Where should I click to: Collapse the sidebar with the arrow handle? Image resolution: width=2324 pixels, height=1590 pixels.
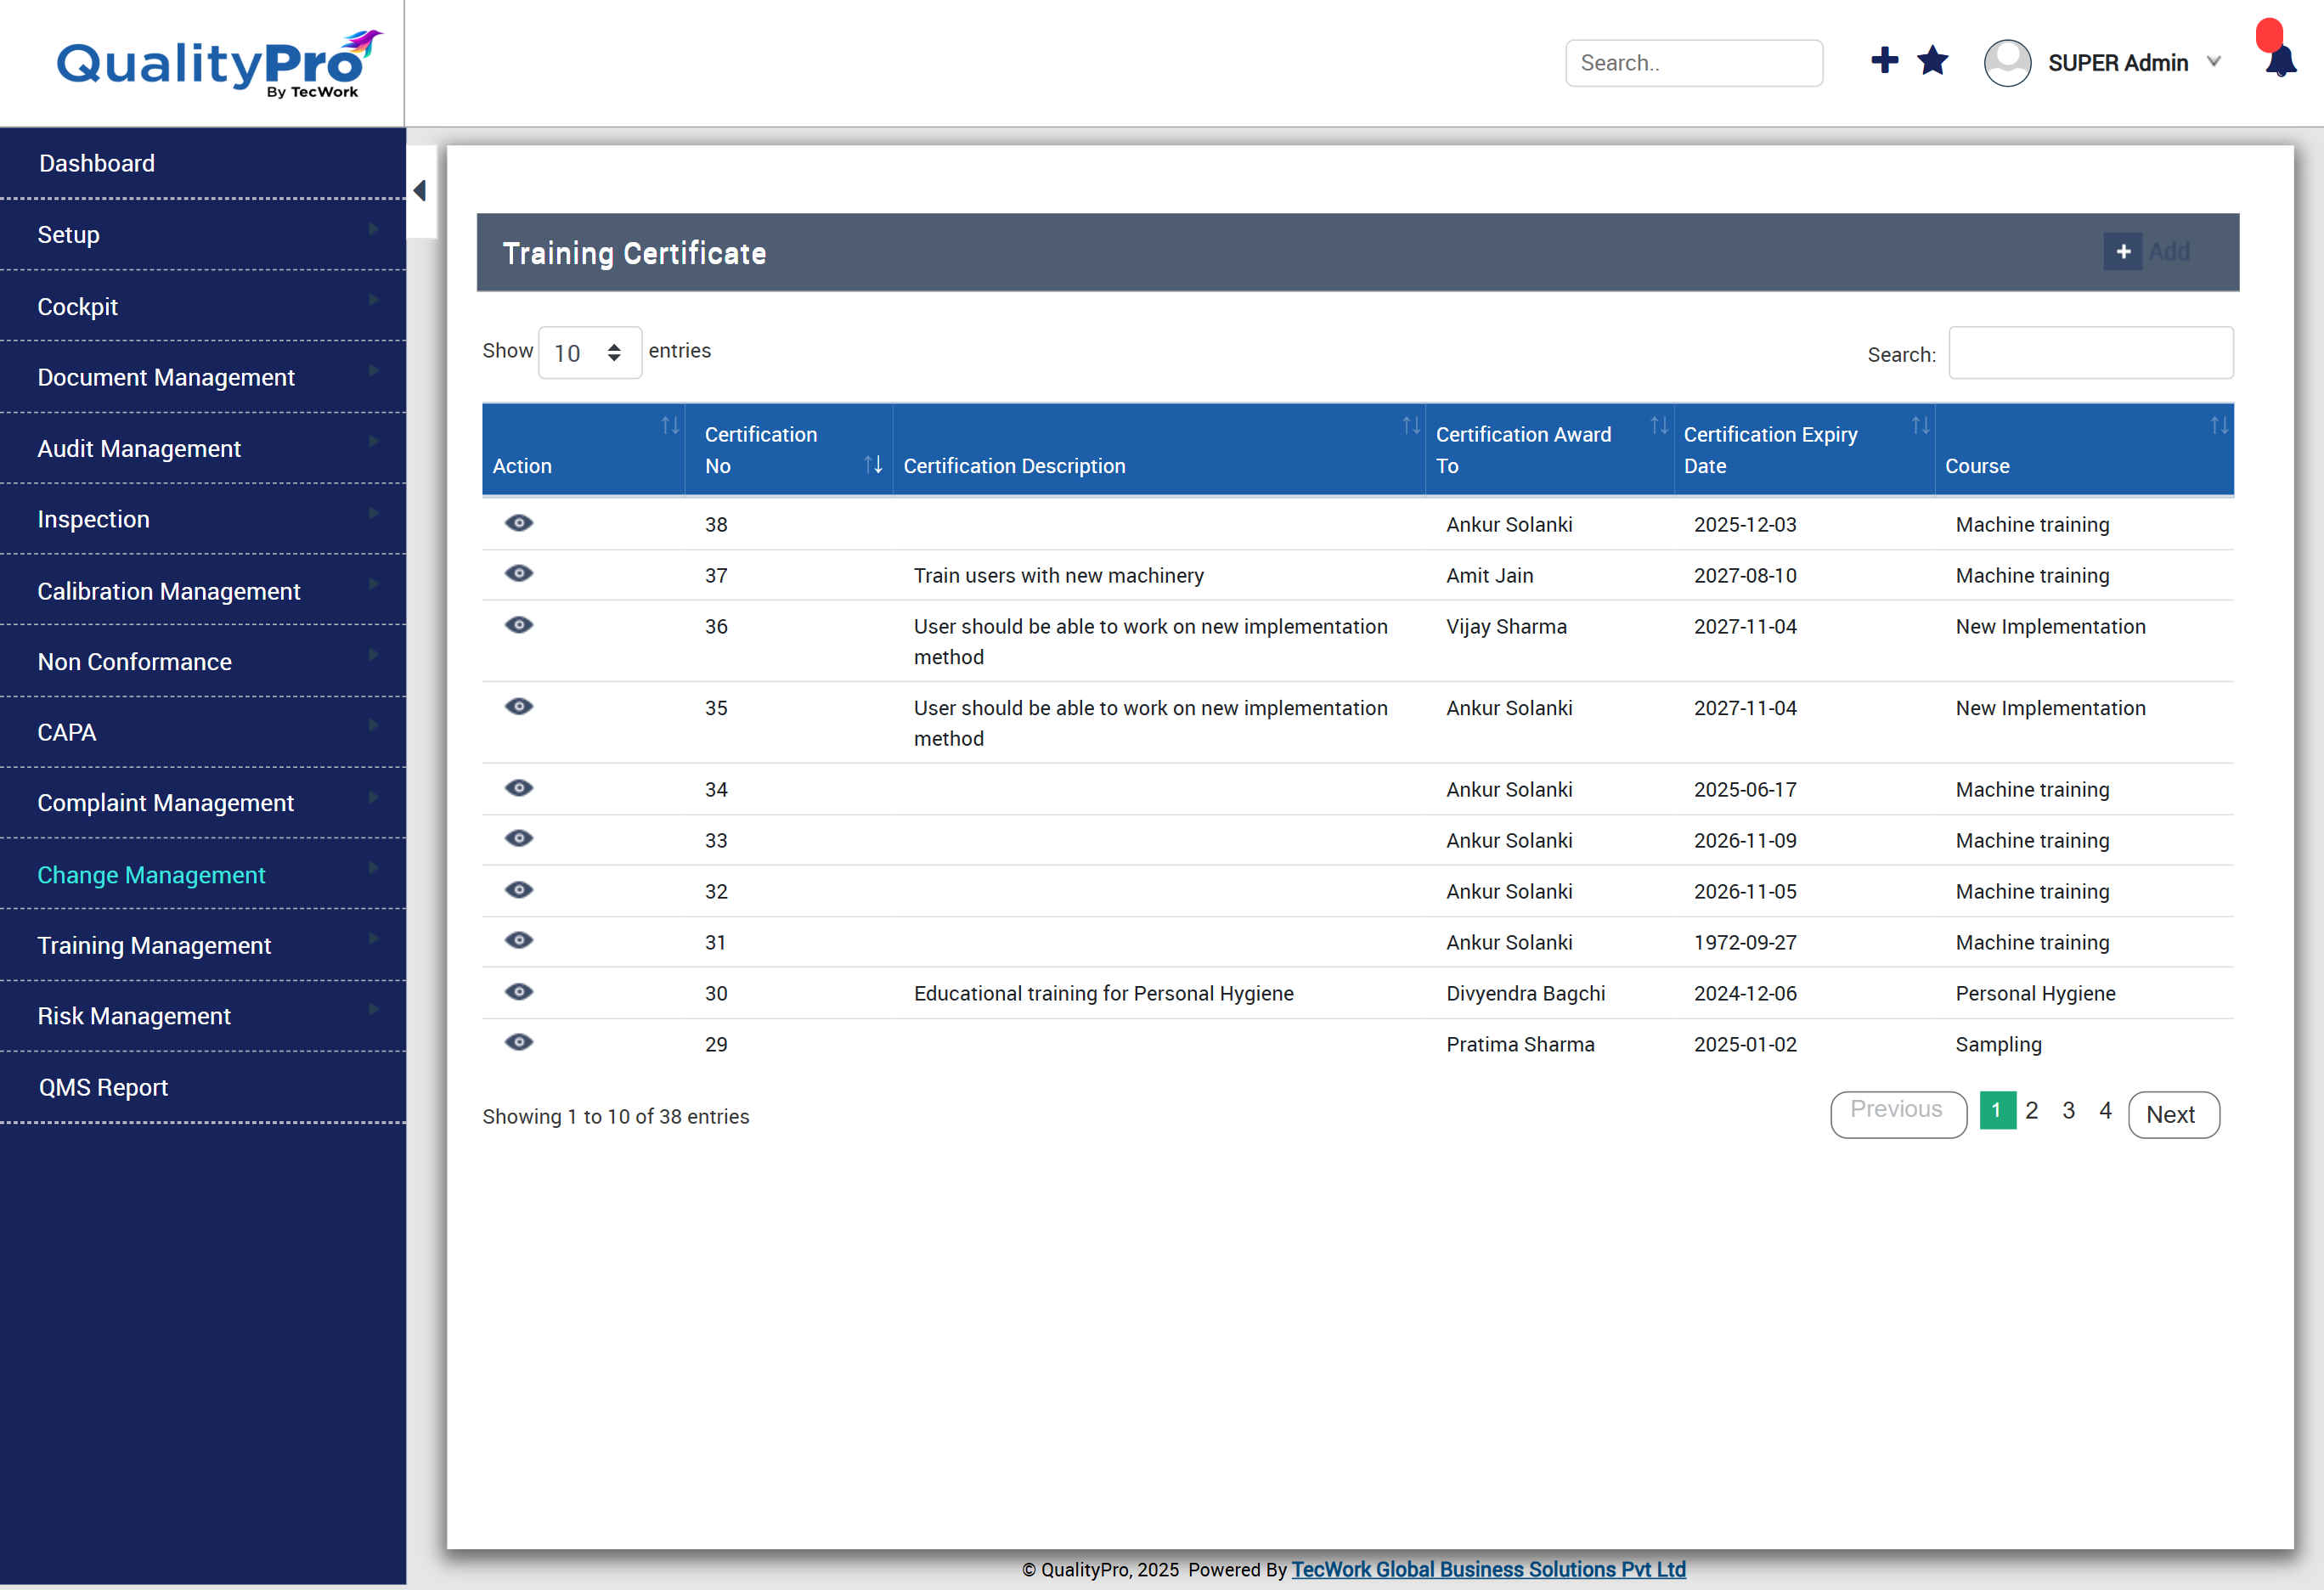[x=420, y=190]
